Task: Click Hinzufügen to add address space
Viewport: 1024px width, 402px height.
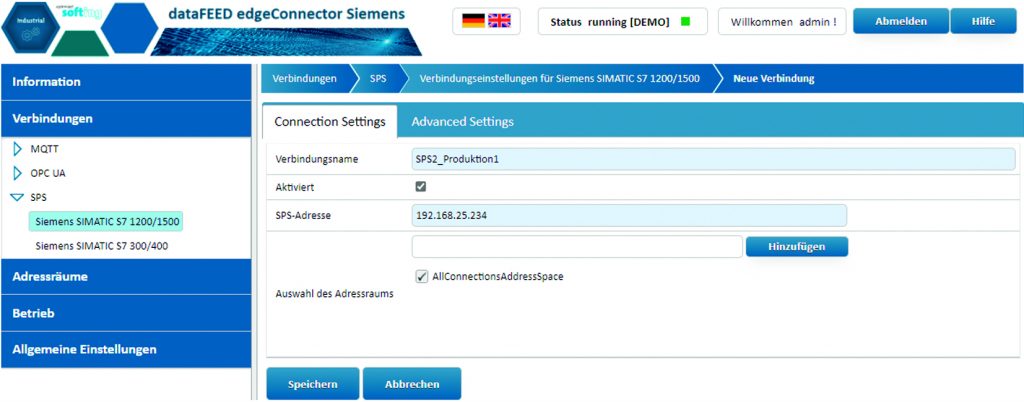Action: (x=796, y=246)
